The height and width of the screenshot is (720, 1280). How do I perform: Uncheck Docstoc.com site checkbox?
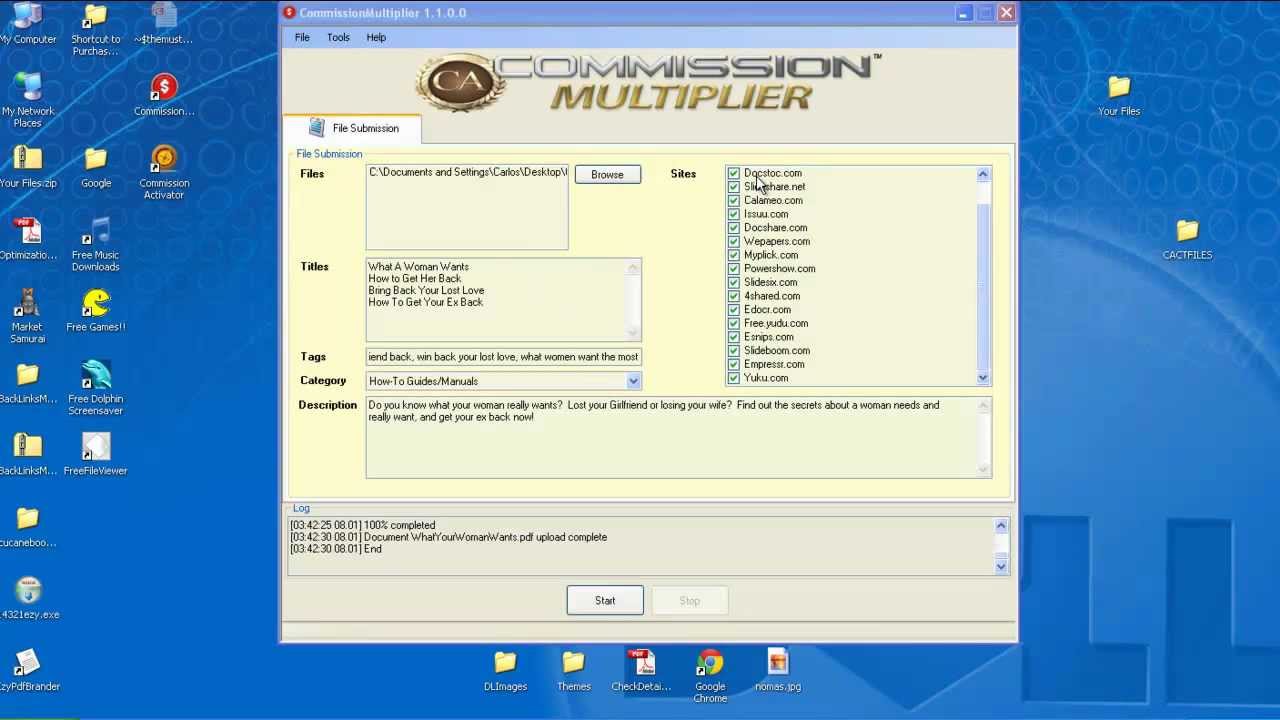pos(734,173)
